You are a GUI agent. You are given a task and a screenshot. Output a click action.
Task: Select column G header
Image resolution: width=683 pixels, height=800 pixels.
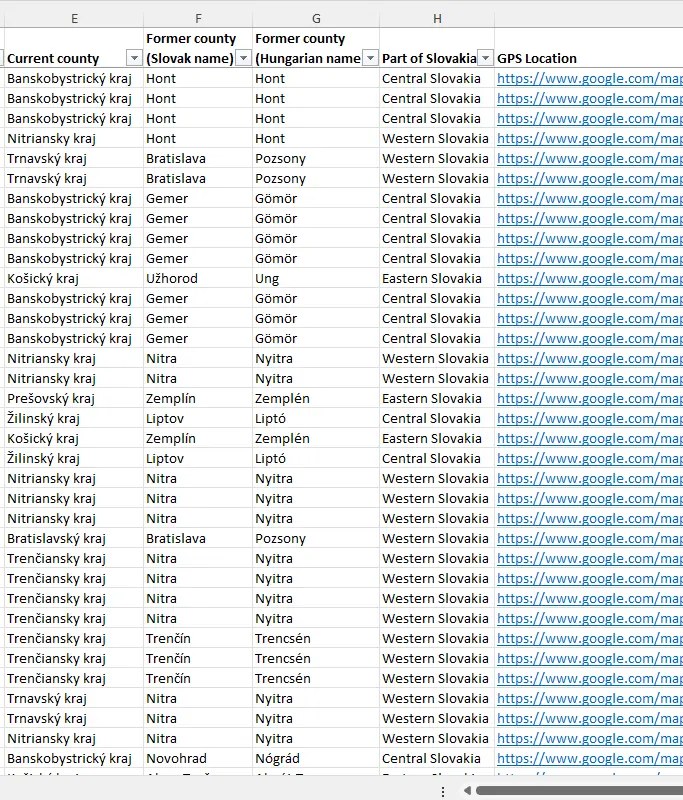pyautogui.click(x=316, y=18)
